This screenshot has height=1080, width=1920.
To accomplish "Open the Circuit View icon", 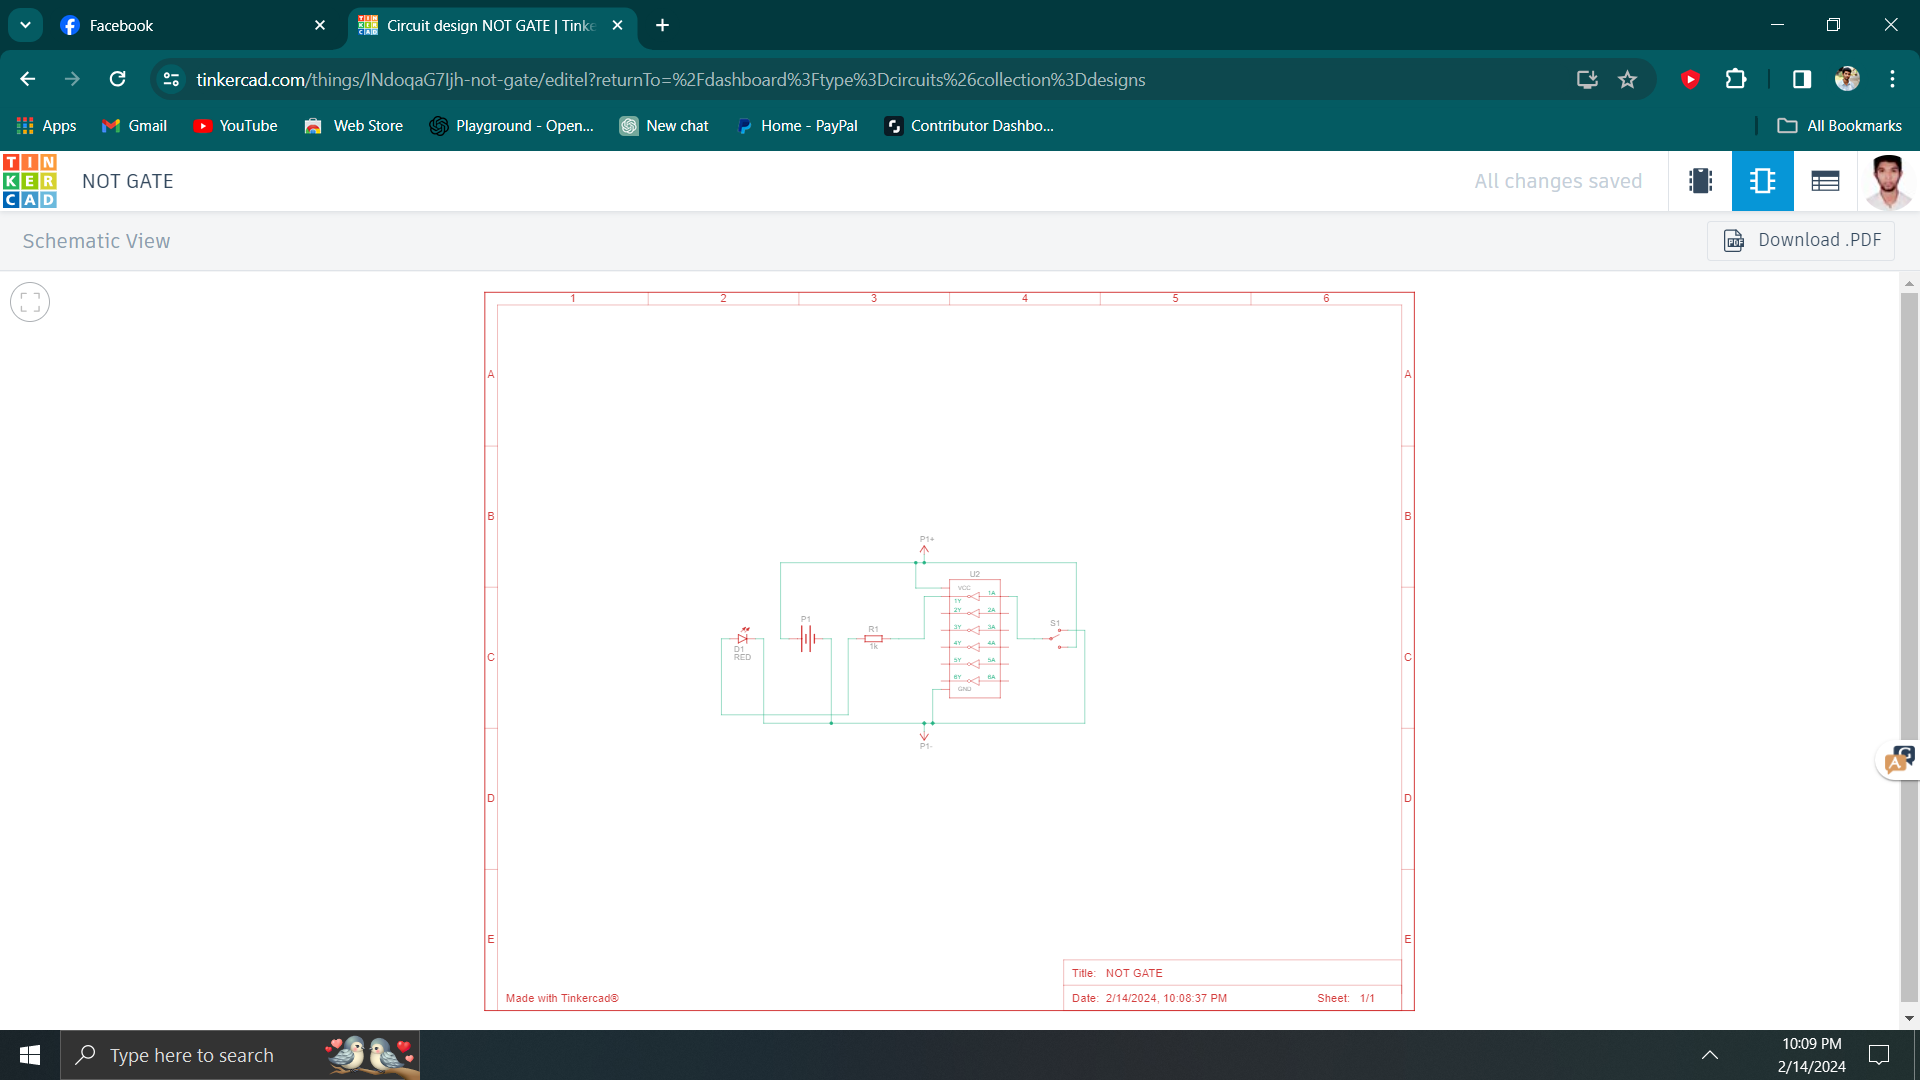I will (1700, 181).
